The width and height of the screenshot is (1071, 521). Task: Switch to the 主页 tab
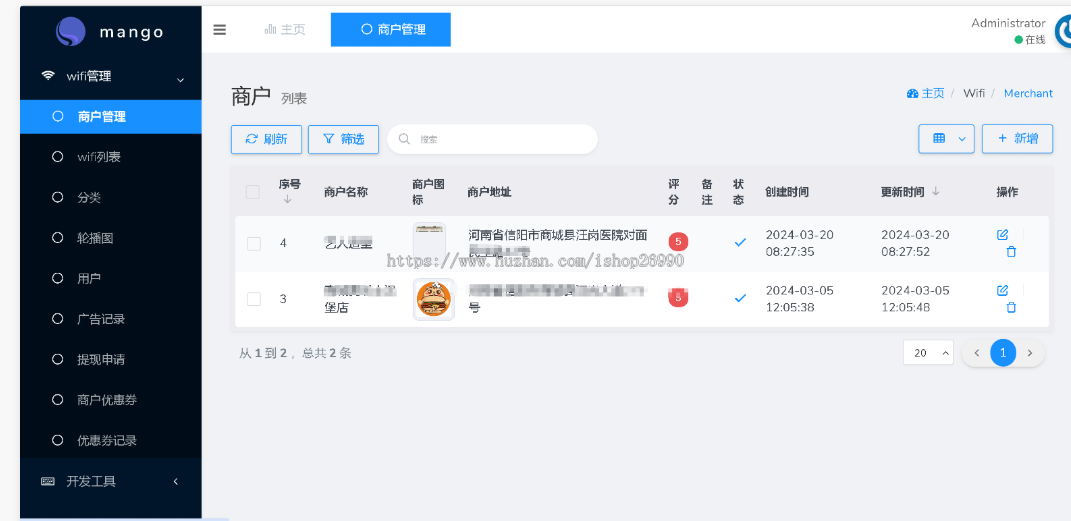(285, 29)
